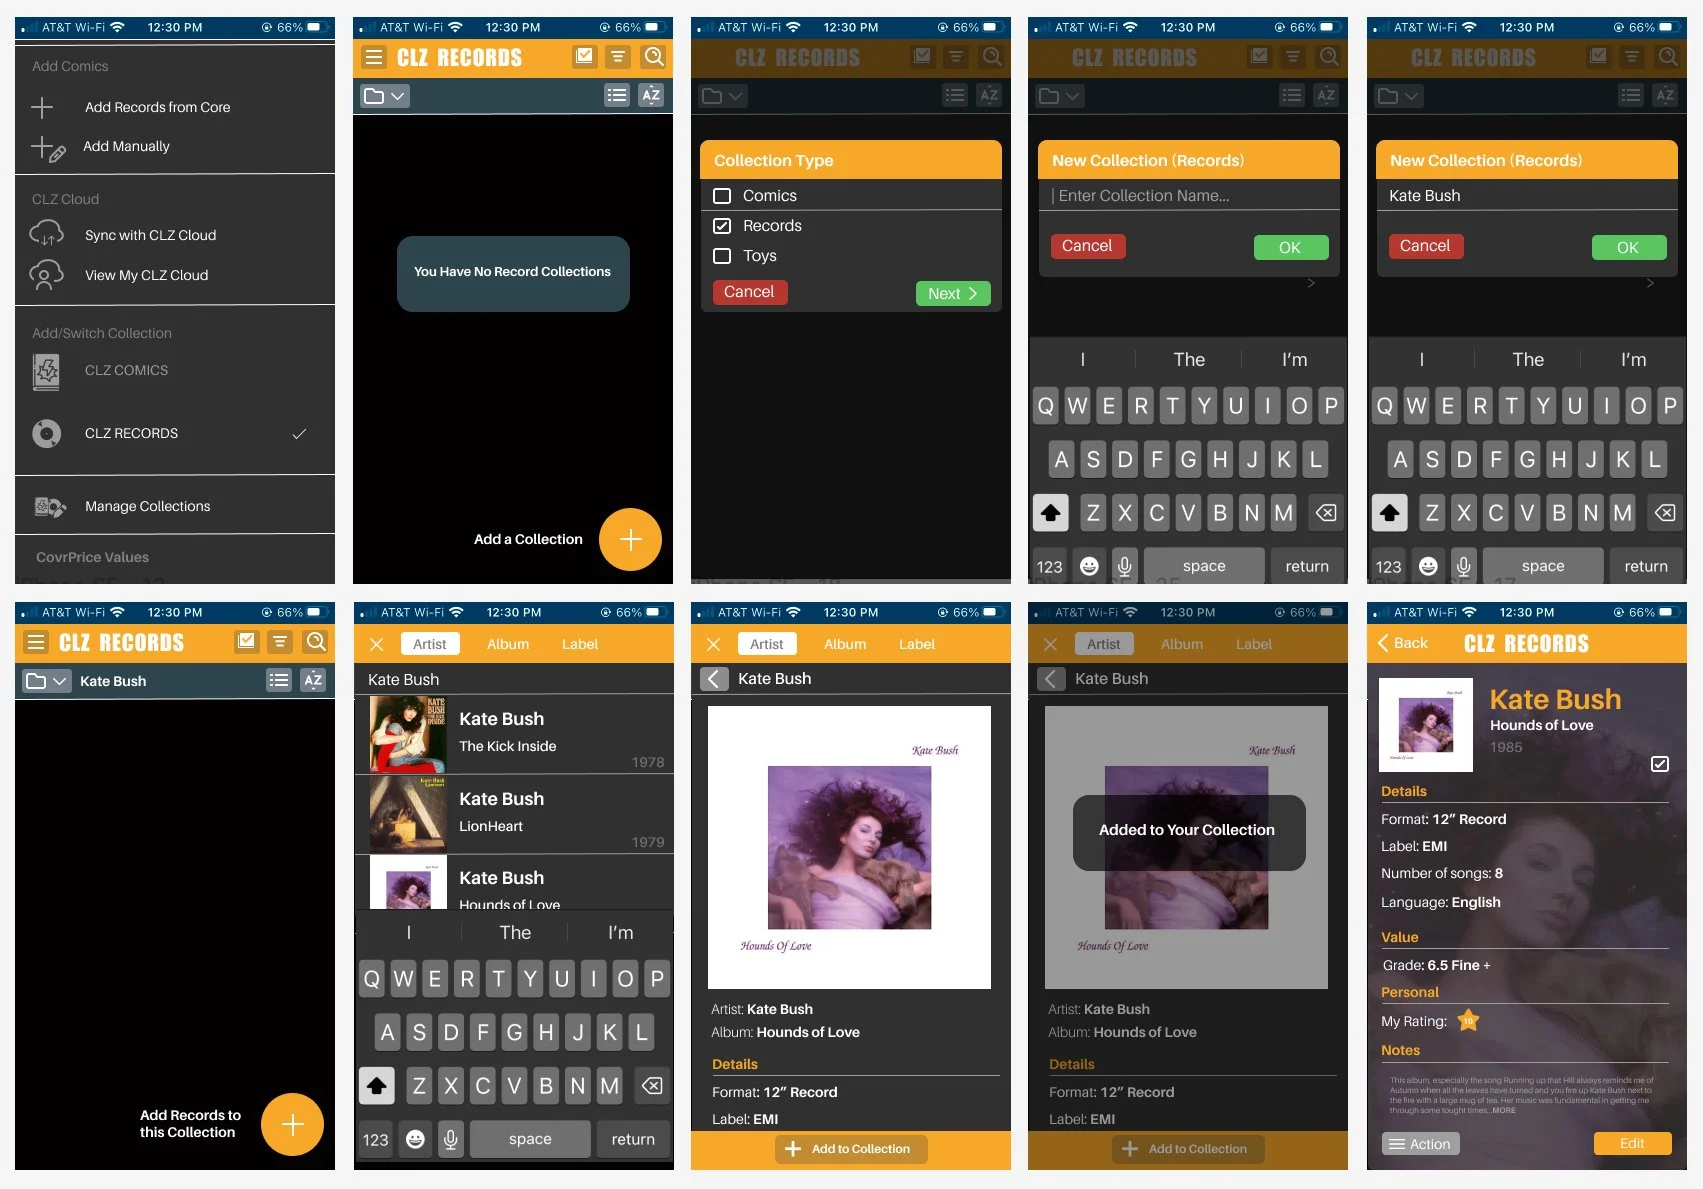1703x1189 pixels.
Task: Tap search magnifier on the No Record Collections screen
Action: [653, 57]
